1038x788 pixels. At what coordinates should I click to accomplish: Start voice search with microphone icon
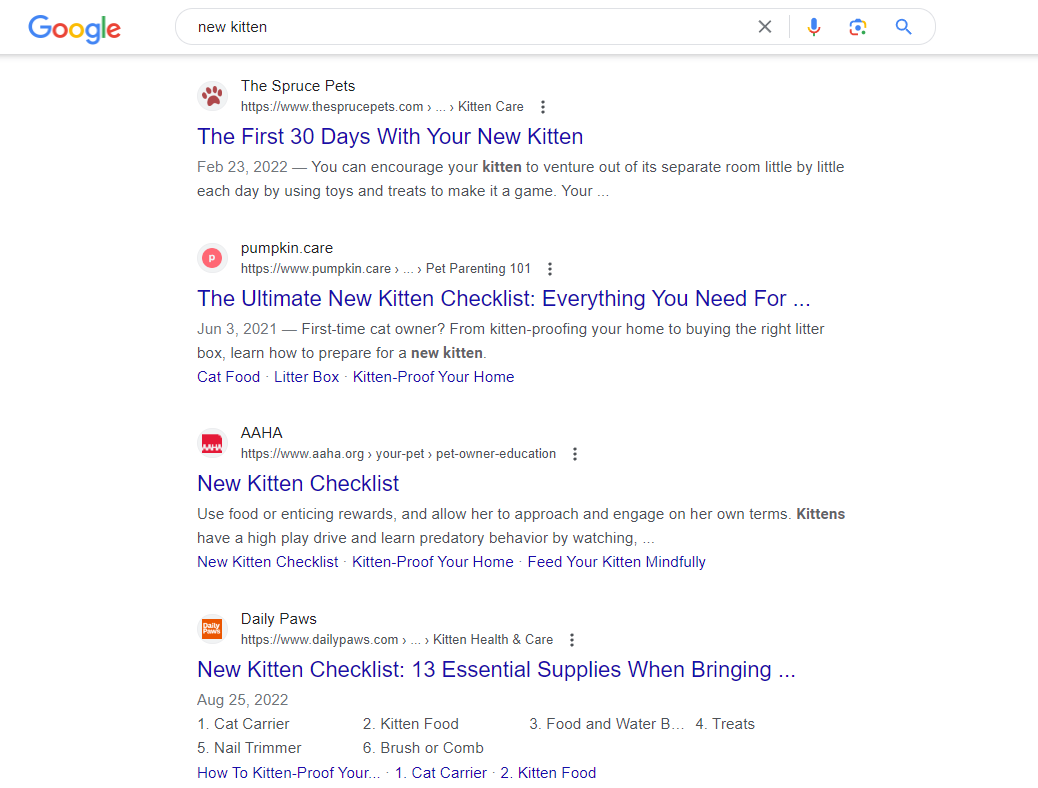pyautogui.click(x=814, y=26)
